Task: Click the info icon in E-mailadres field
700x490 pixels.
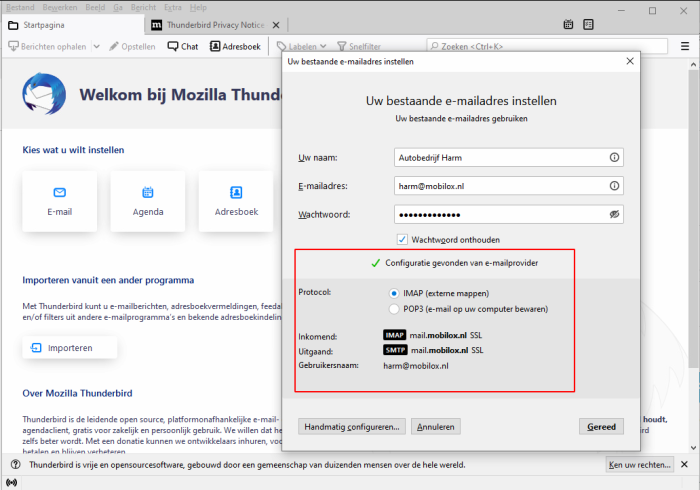Action: click(614, 186)
